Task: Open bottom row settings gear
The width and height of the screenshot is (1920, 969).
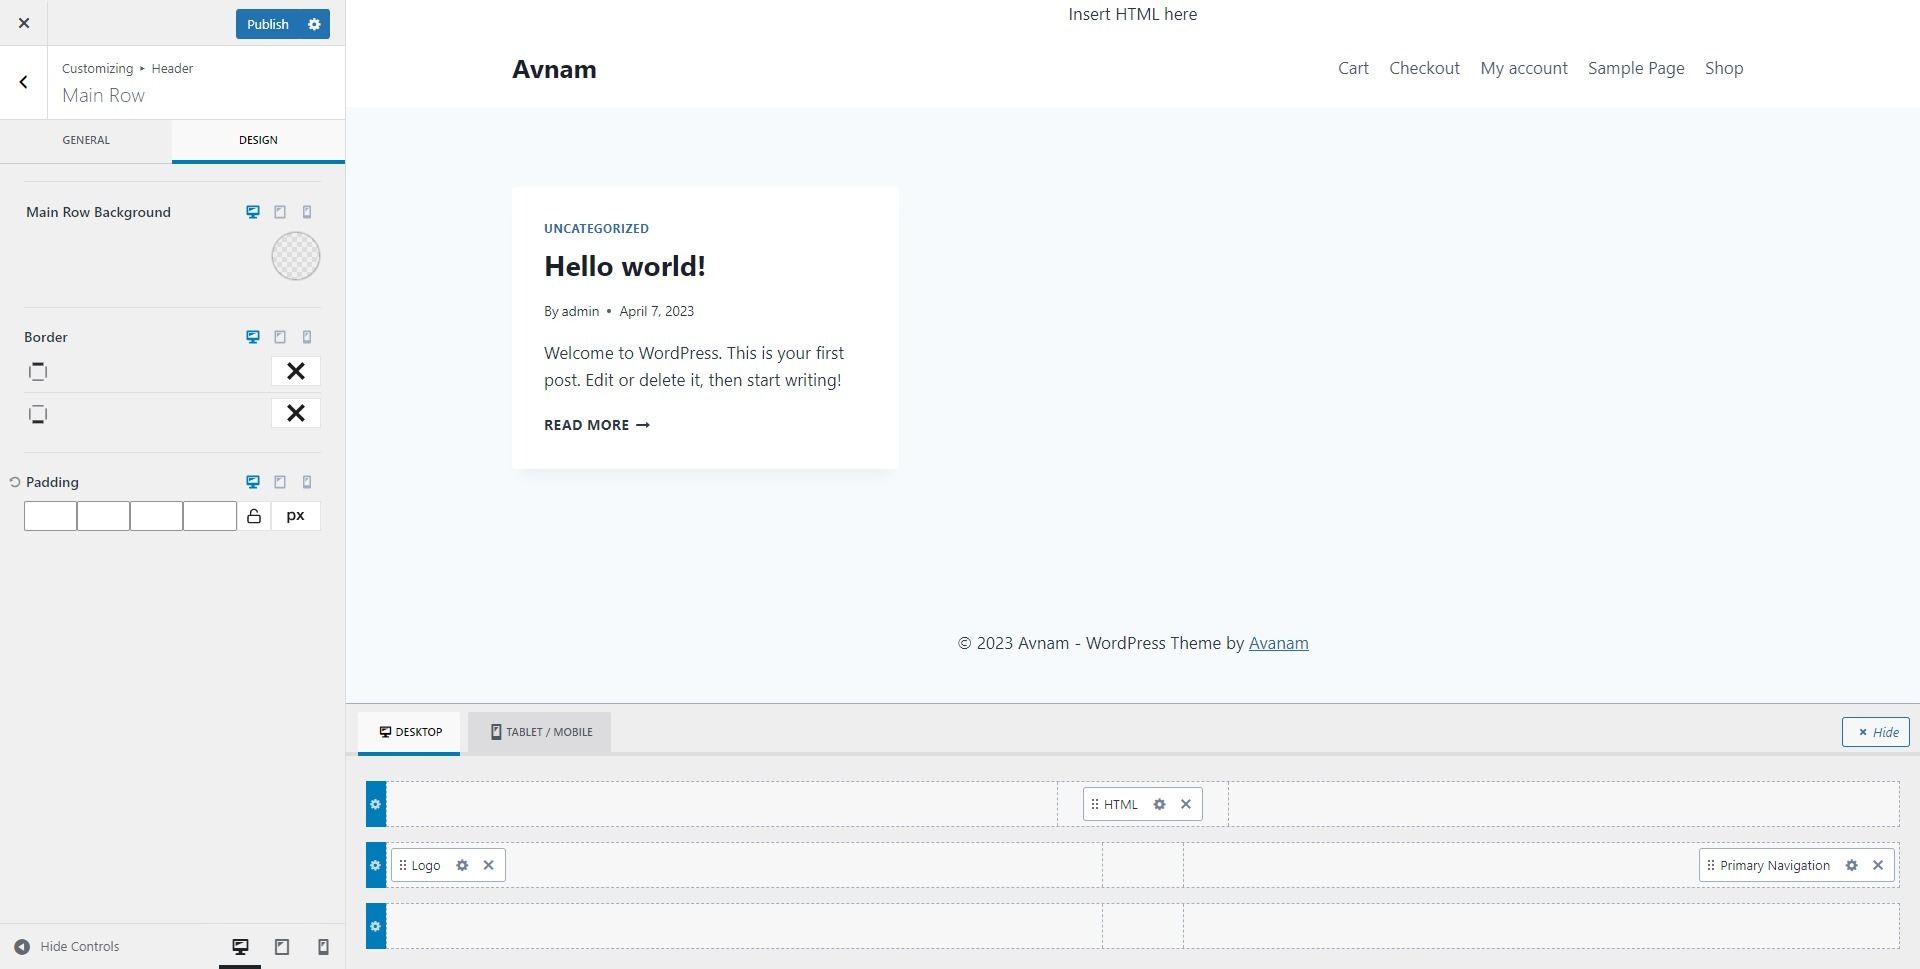Action: [376, 926]
